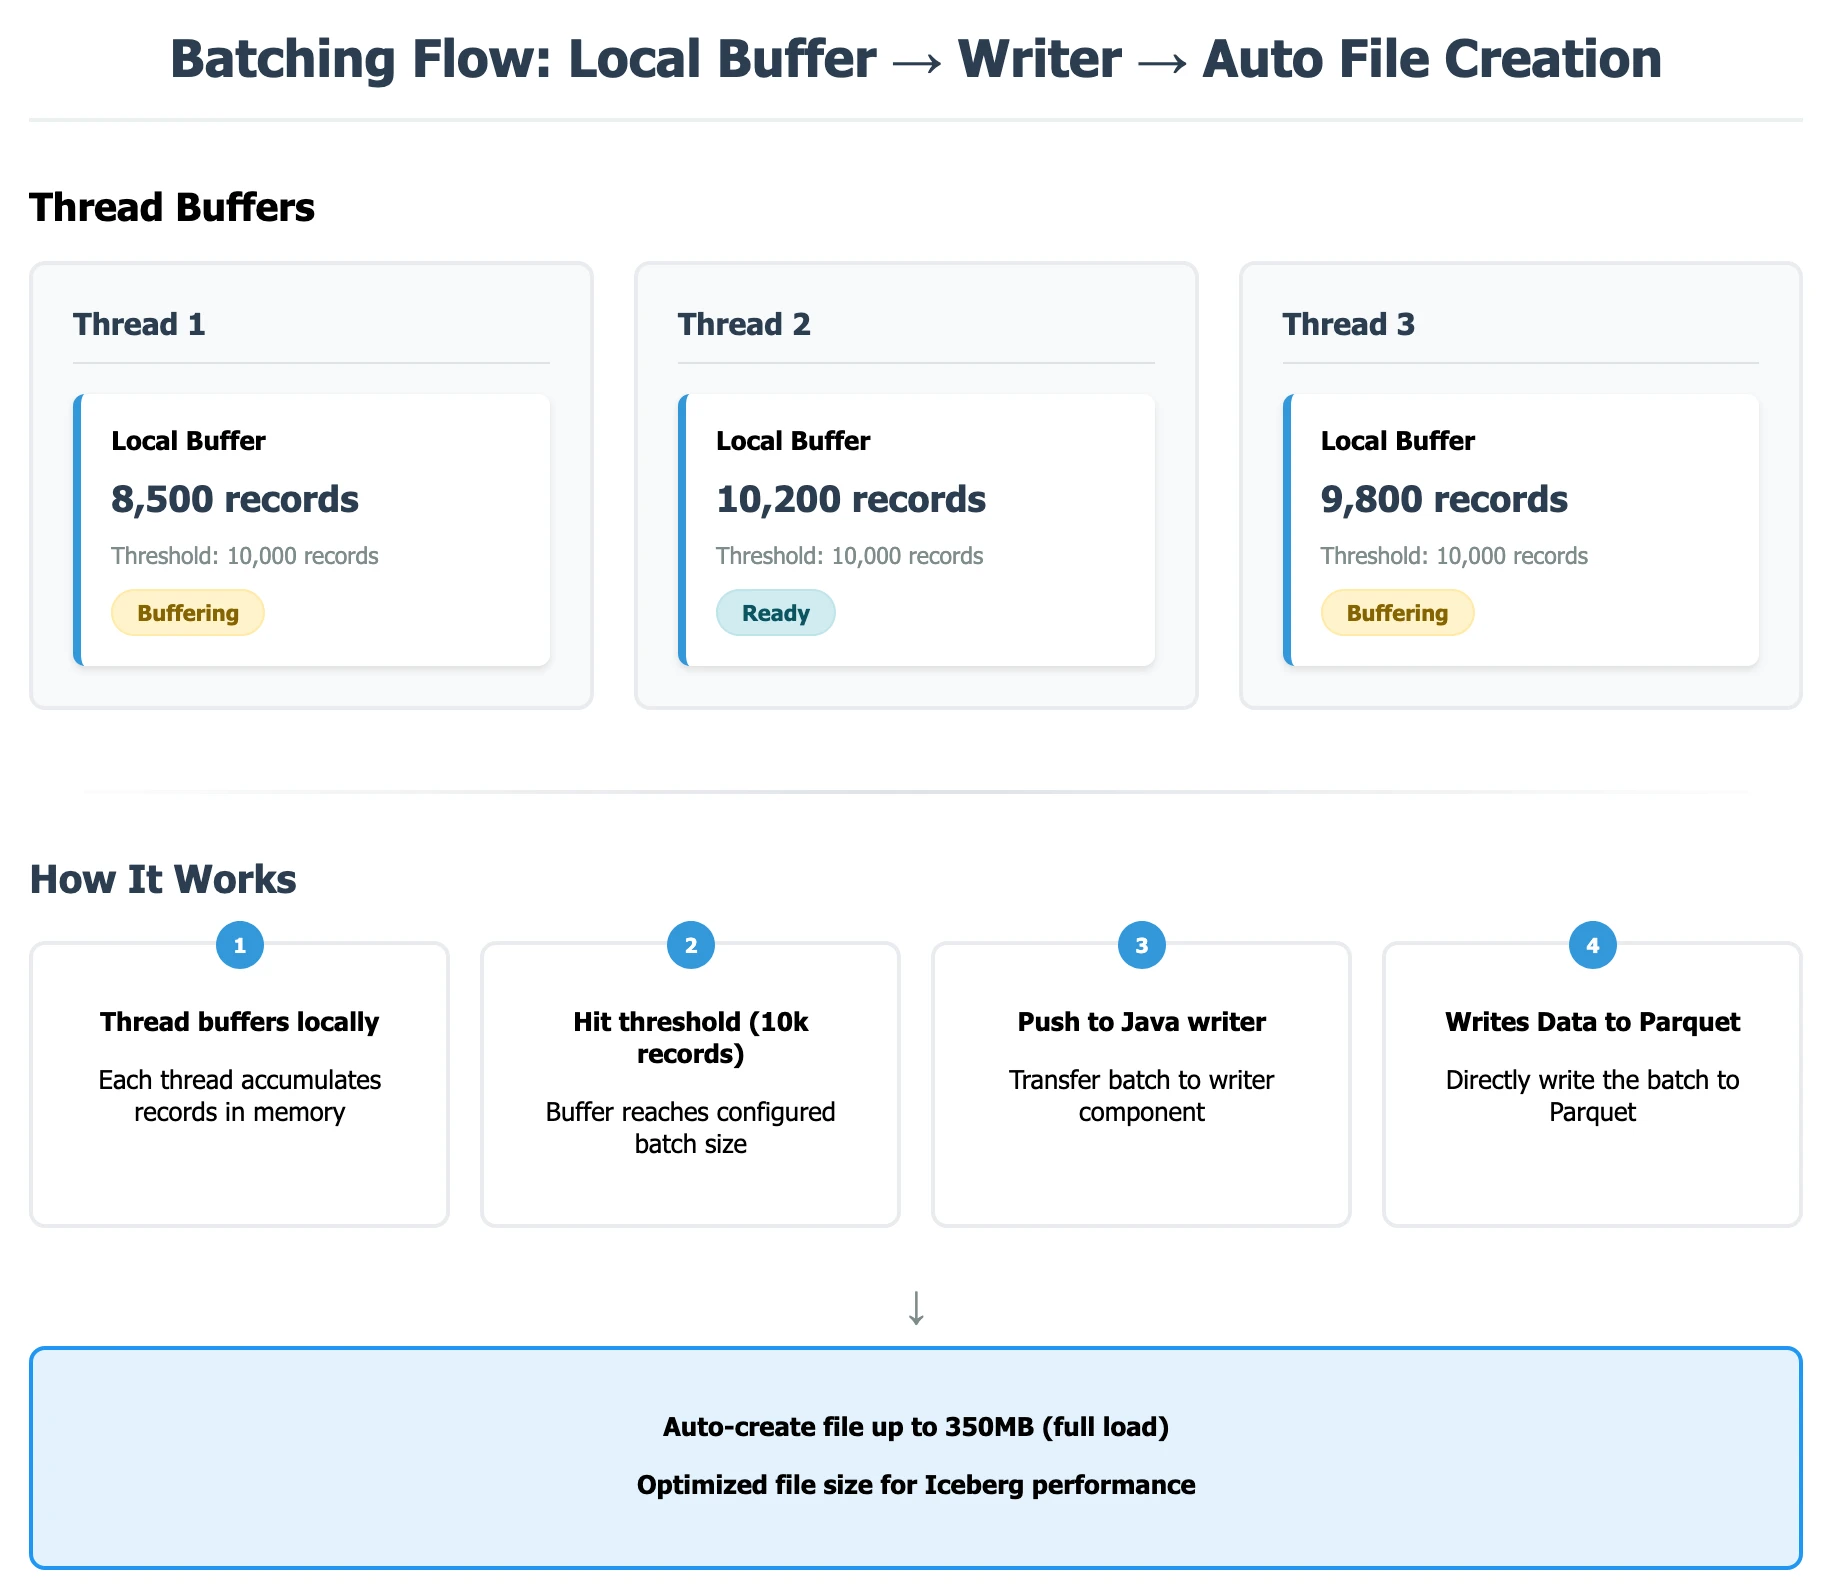Image resolution: width=1838 pixels, height=1590 pixels.
Task: Select the Thread 2 Local Buffer card
Action: 919,530
